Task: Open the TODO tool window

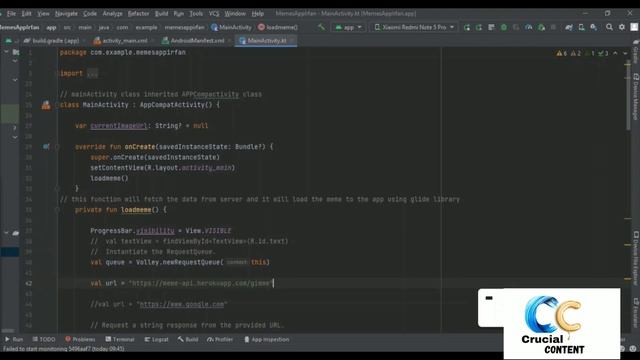Action: (x=44, y=339)
